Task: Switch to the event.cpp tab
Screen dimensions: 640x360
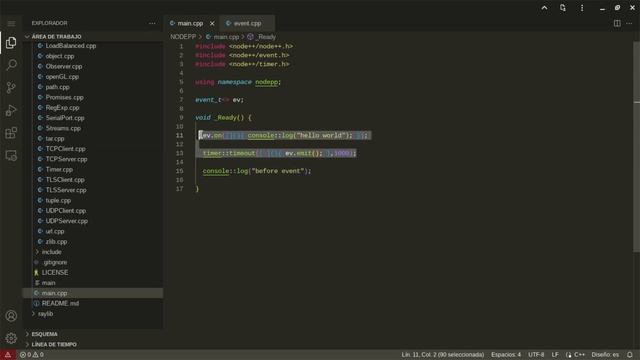Action: coord(247,24)
